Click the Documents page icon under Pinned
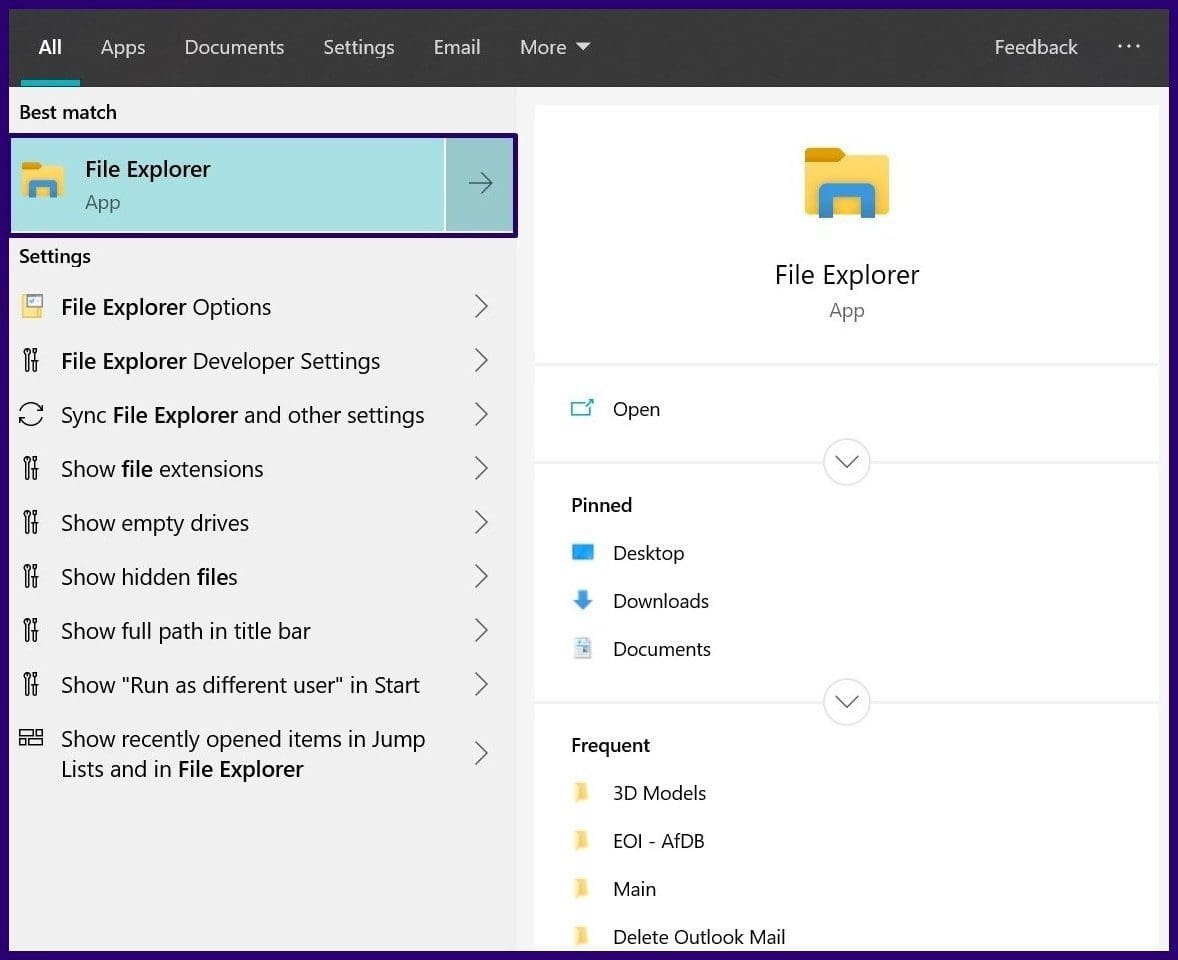This screenshot has height=960, width=1178. (582, 648)
